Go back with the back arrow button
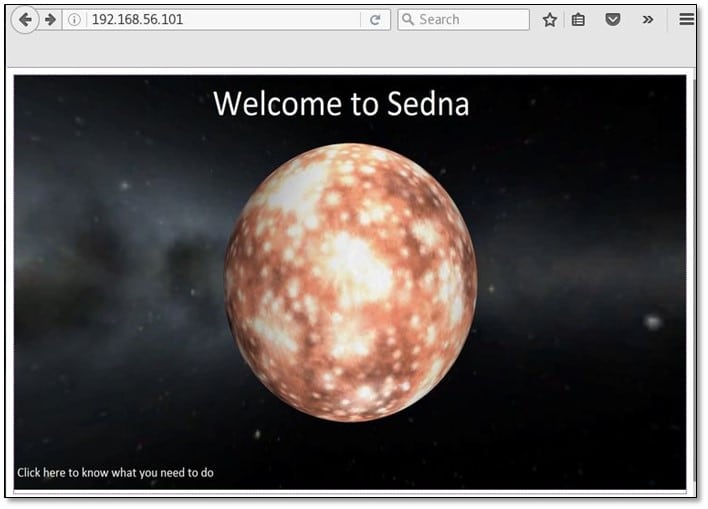This screenshot has height=509, width=708. 25,19
